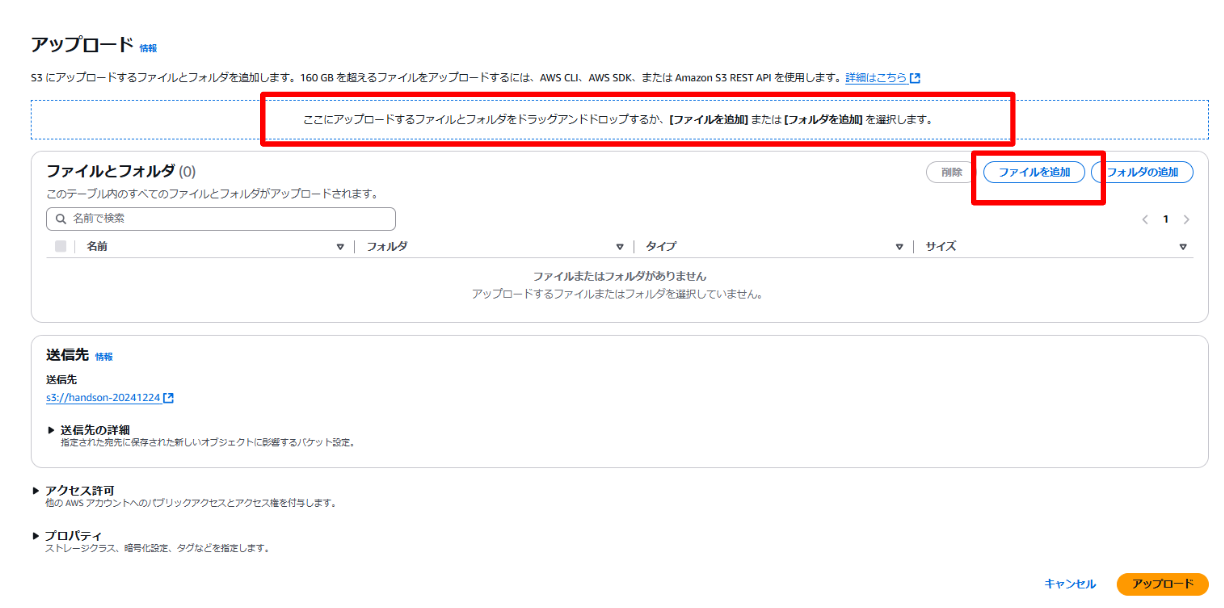The height and width of the screenshot is (608, 1224).
Task: Focus the 名前で検索 search field
Action: [221, 219]
